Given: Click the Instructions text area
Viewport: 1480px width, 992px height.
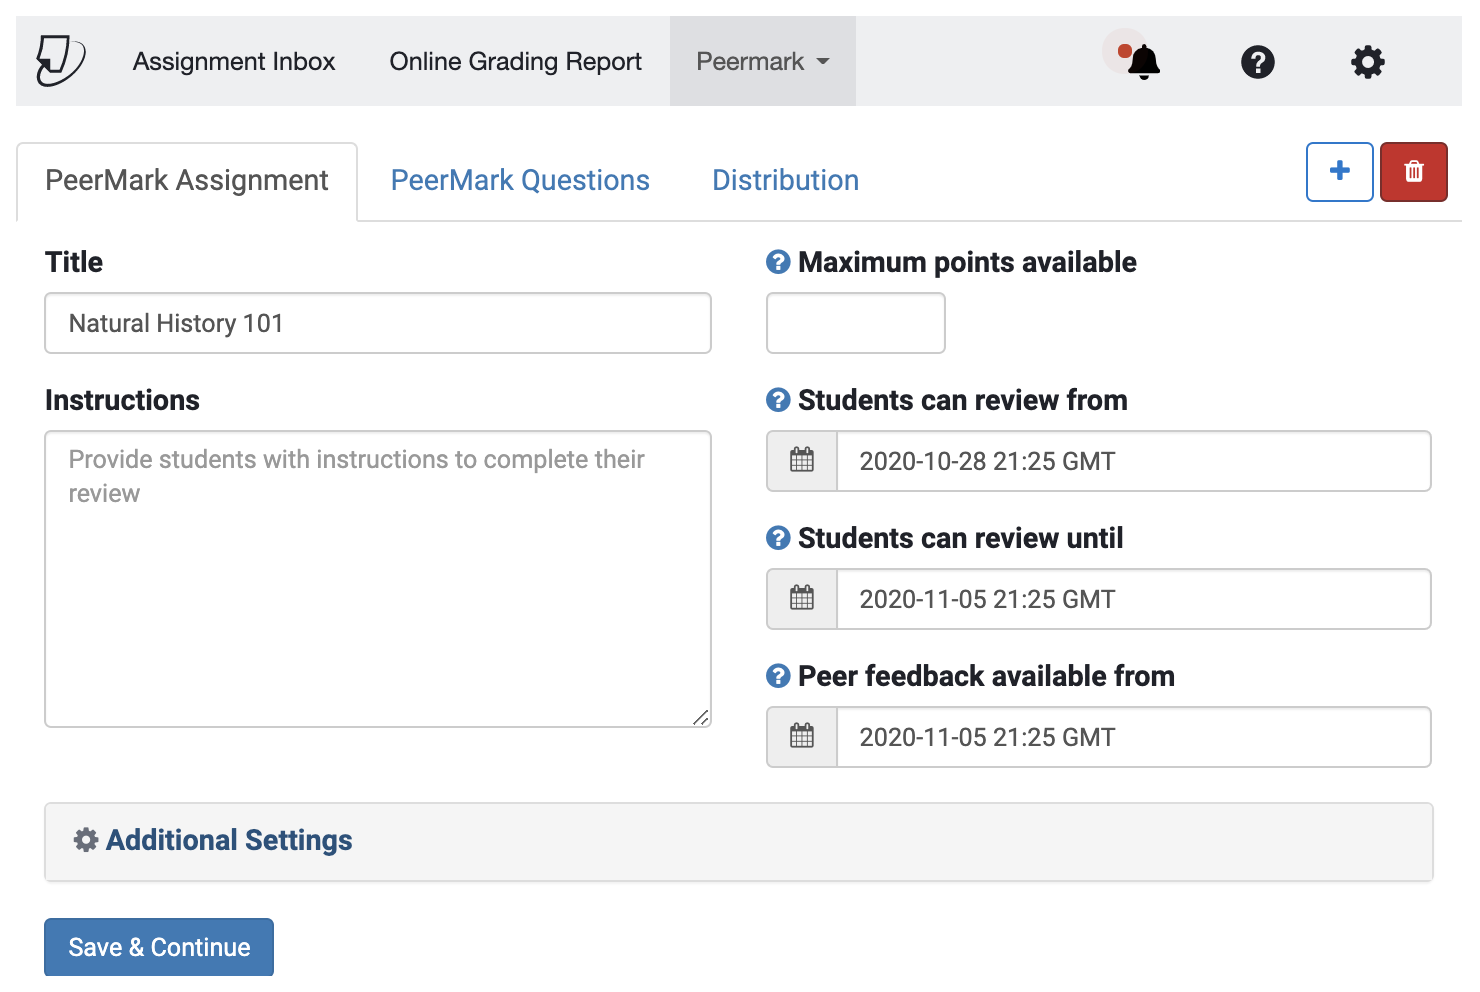Looking at the screenshot, I should tap(378, 579).
